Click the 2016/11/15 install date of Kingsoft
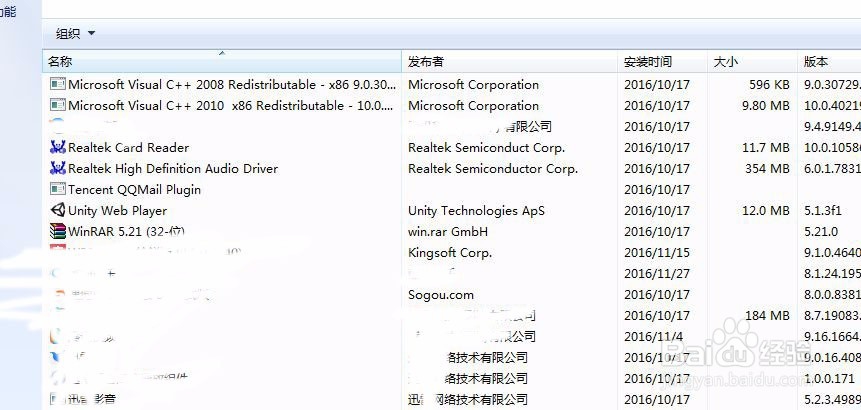Viewport: 861px width, 410px height. click(x=657, y=252)
